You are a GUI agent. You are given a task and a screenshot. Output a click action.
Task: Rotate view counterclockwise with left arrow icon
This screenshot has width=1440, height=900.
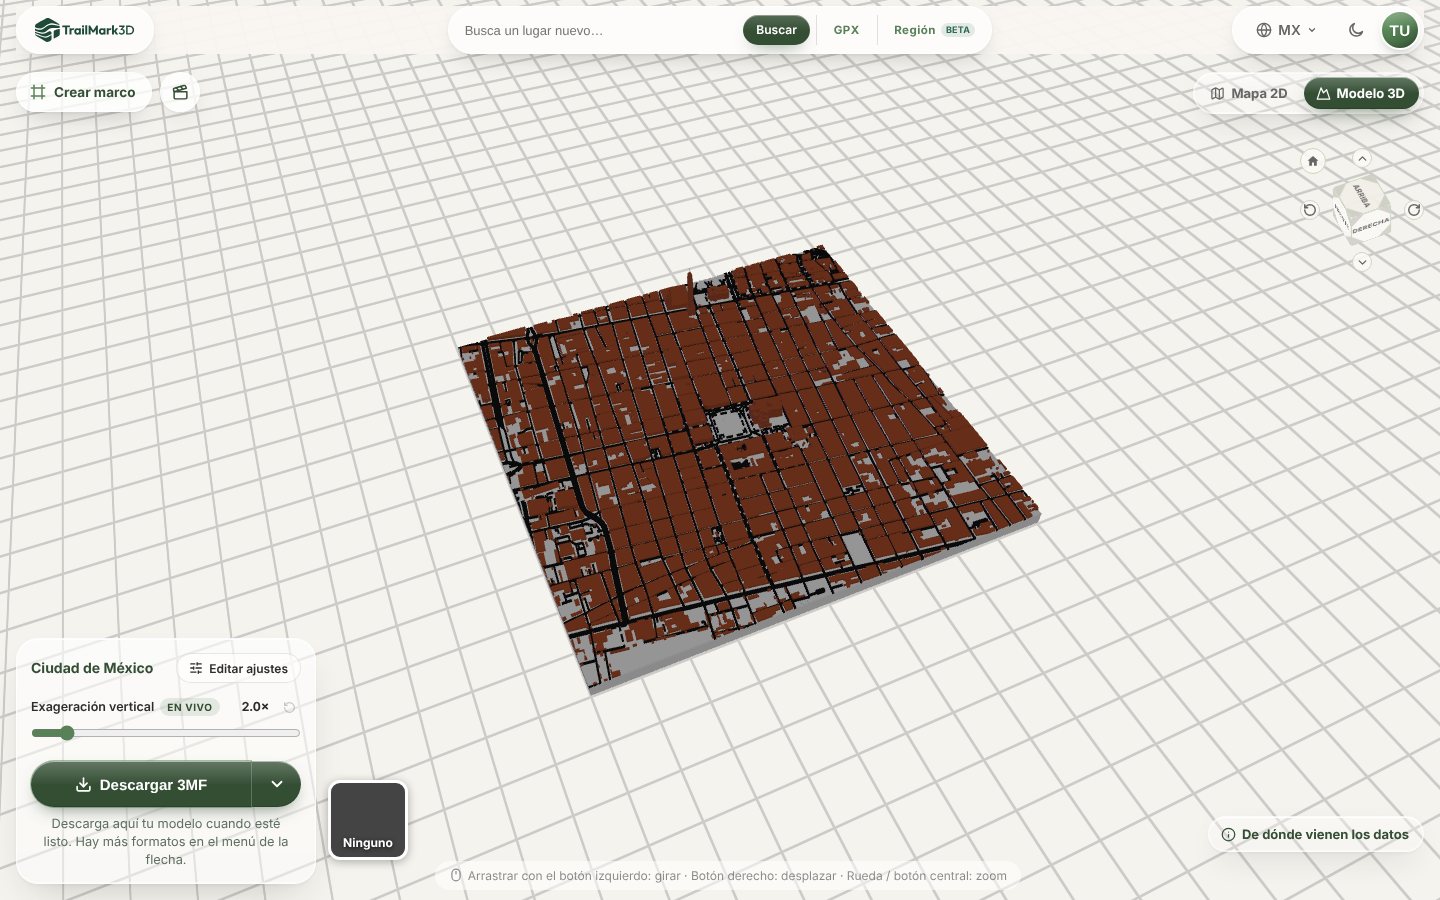click(1310, 210)
